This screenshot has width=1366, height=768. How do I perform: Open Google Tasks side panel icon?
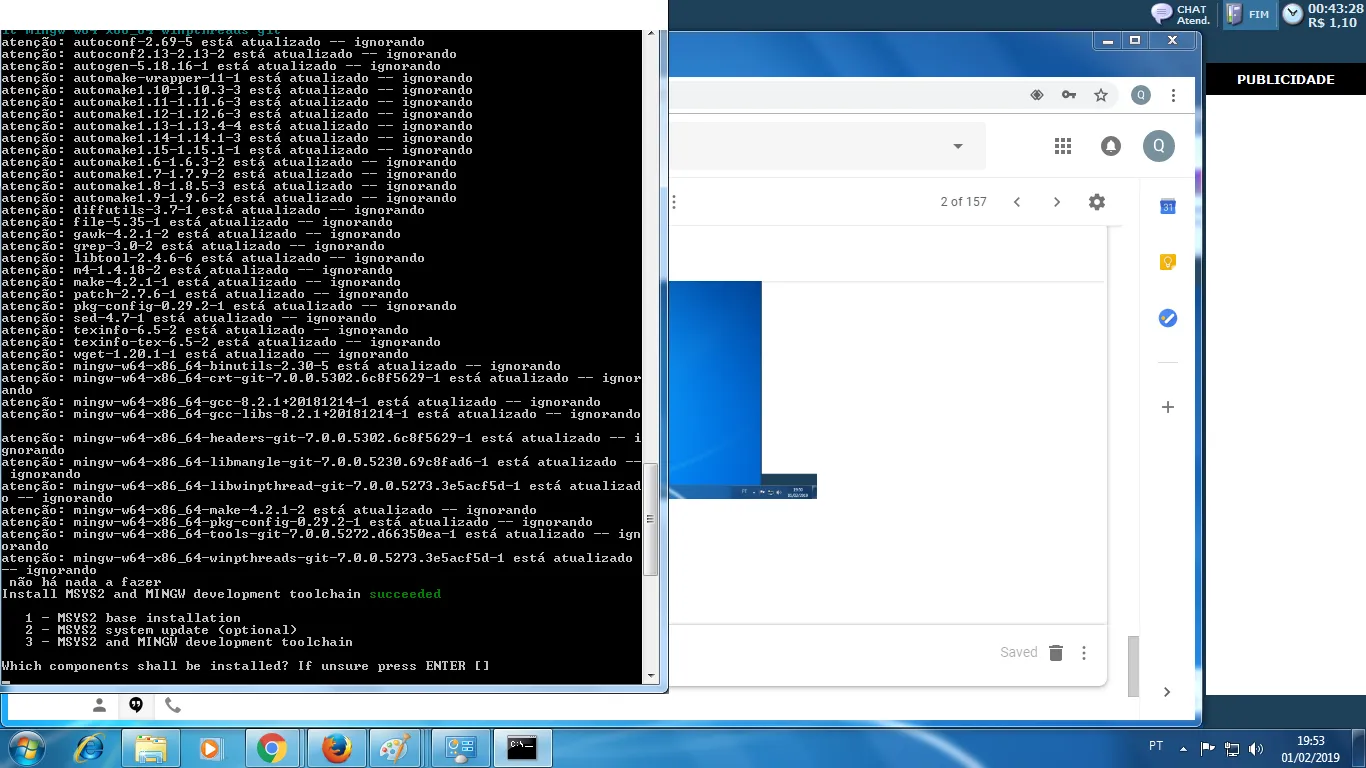tap(1167, 318)
